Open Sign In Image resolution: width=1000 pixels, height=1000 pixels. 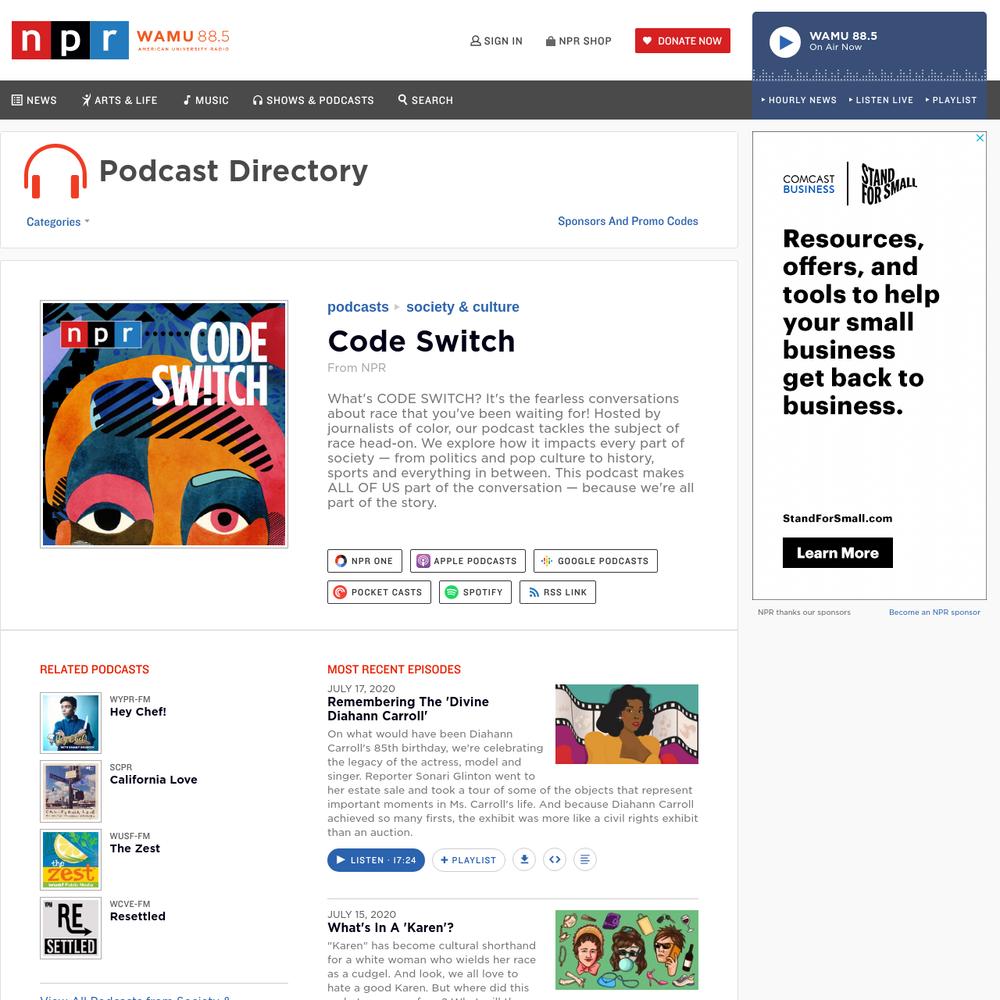click(496, 41)
